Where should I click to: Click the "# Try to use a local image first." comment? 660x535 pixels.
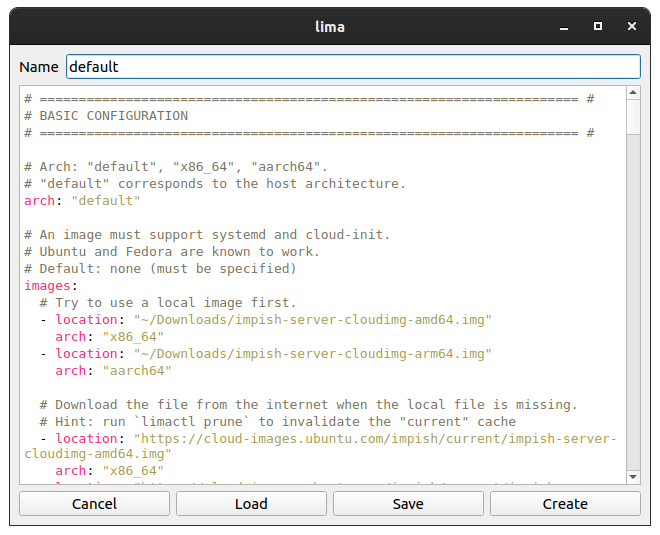(168, 303)
